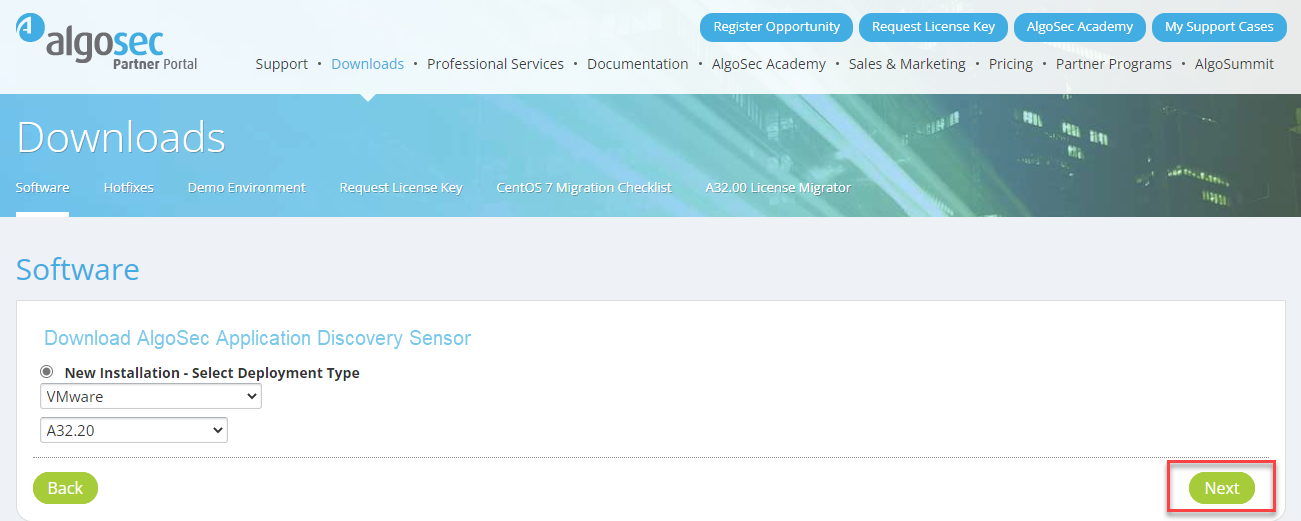Navigate to Professional Services menu
The image size is (1301, 521).
click(495, 64)
